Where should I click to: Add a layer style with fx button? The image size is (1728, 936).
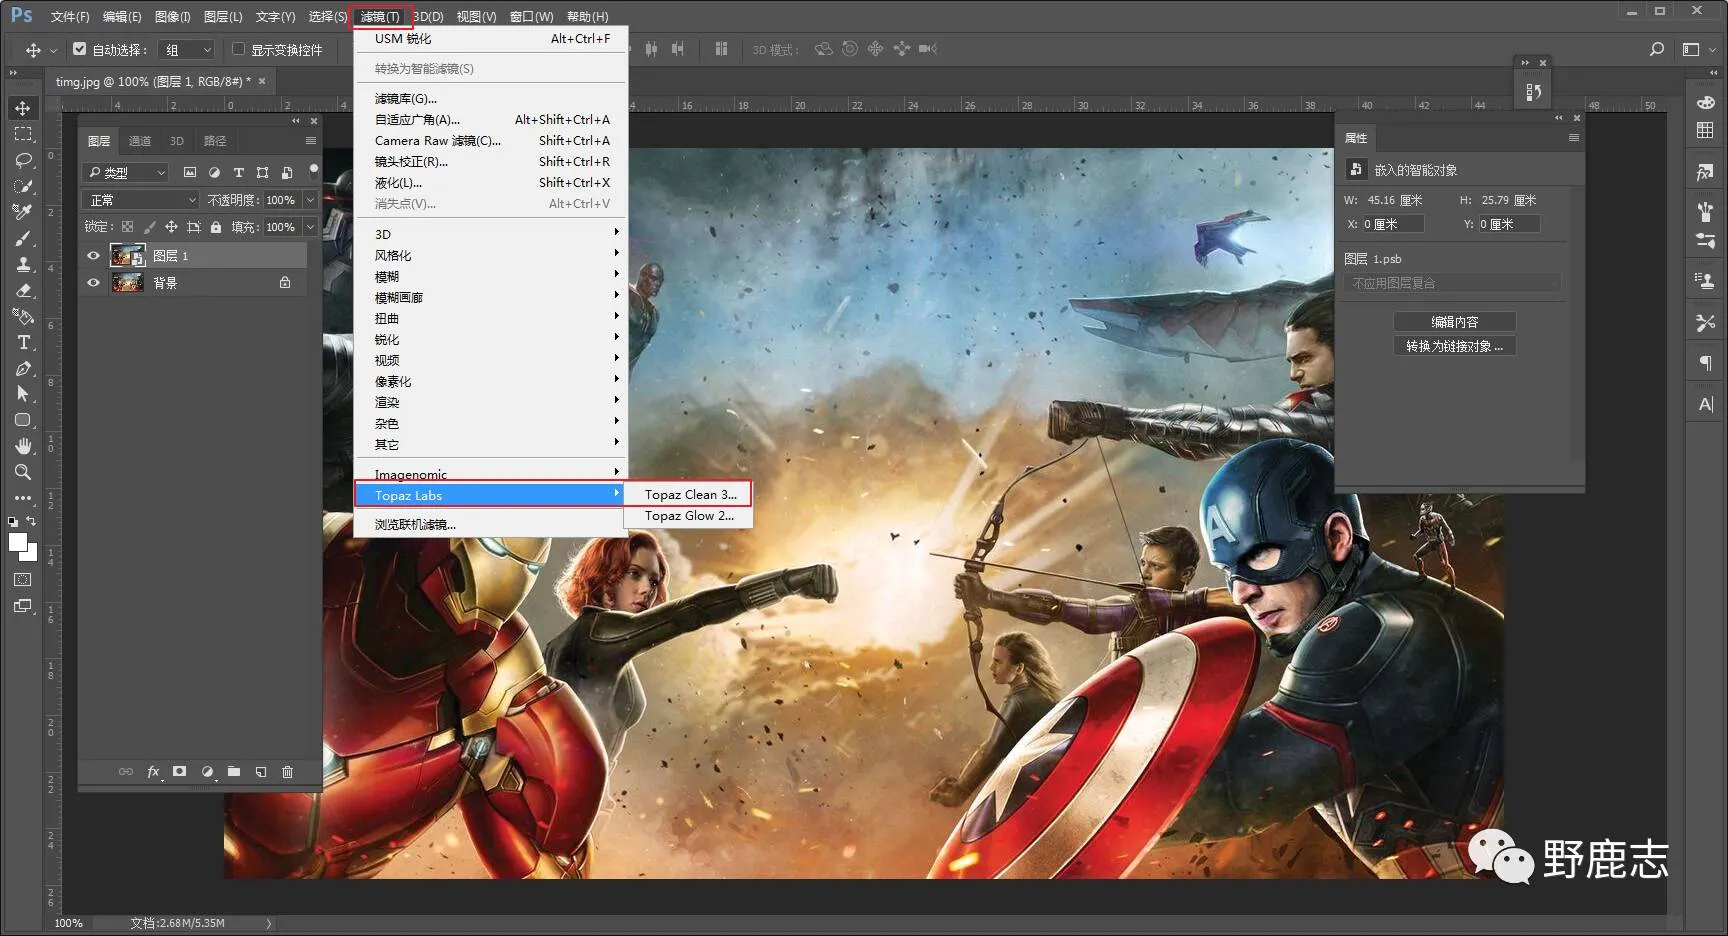click(153, 772)
